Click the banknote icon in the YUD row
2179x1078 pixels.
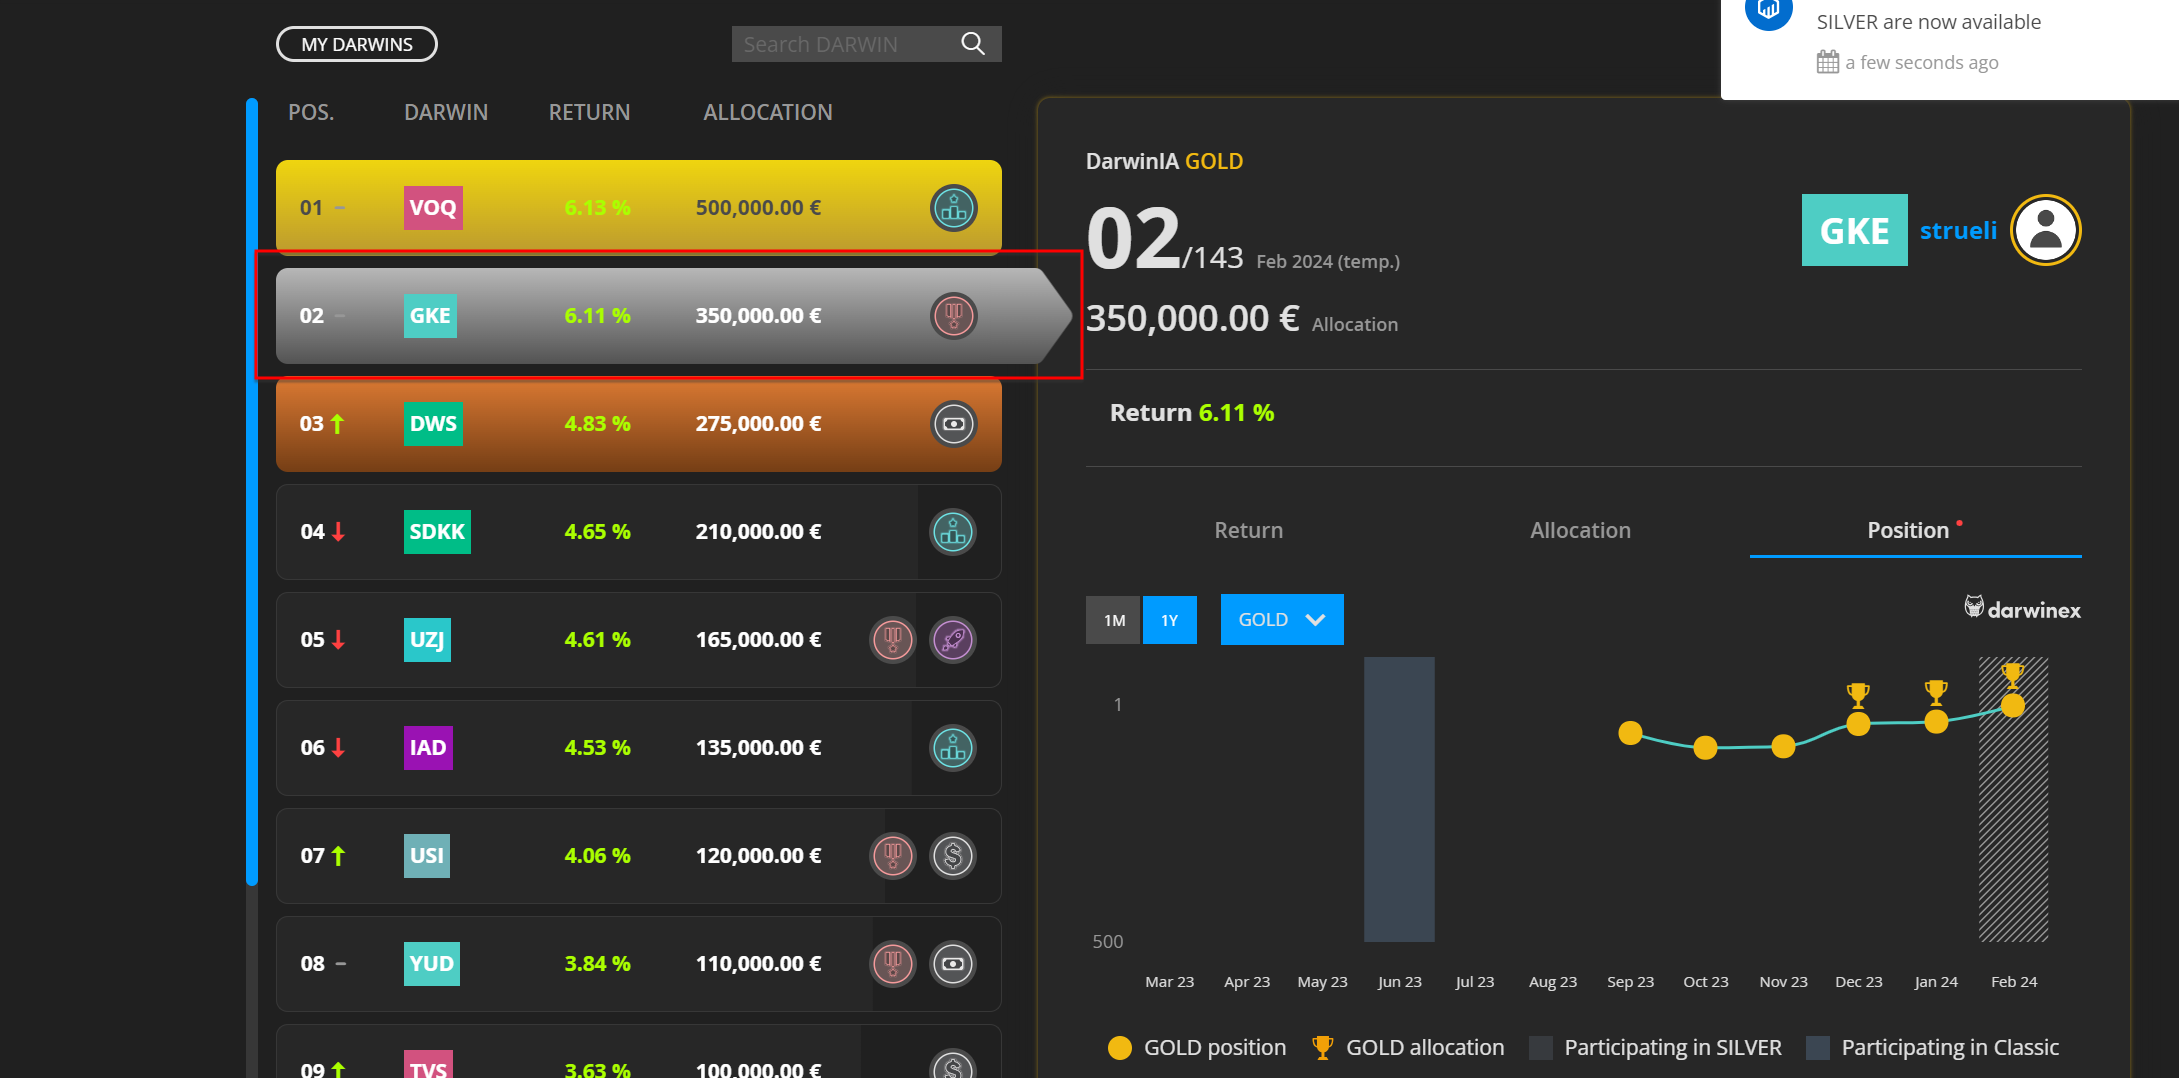(x=954, y=964)
